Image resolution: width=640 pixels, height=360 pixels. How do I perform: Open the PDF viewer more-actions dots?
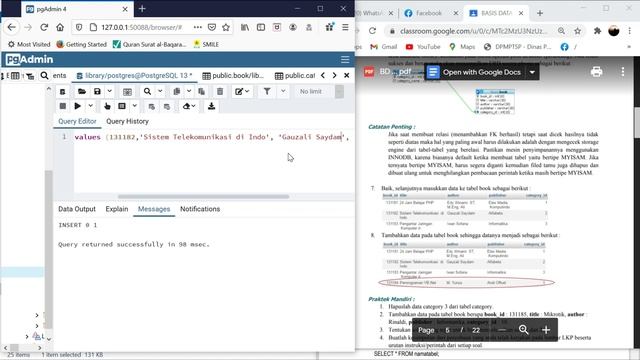tap(622, 72)
